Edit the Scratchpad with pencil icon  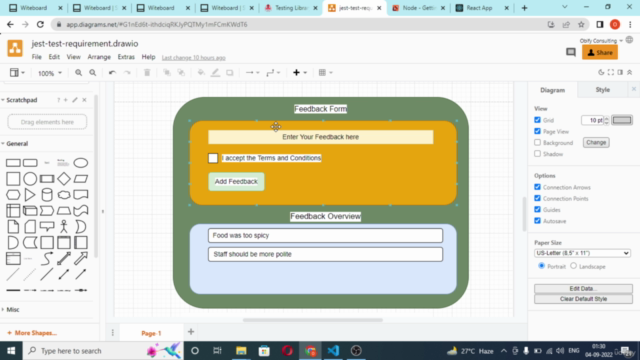pos(75,100)
